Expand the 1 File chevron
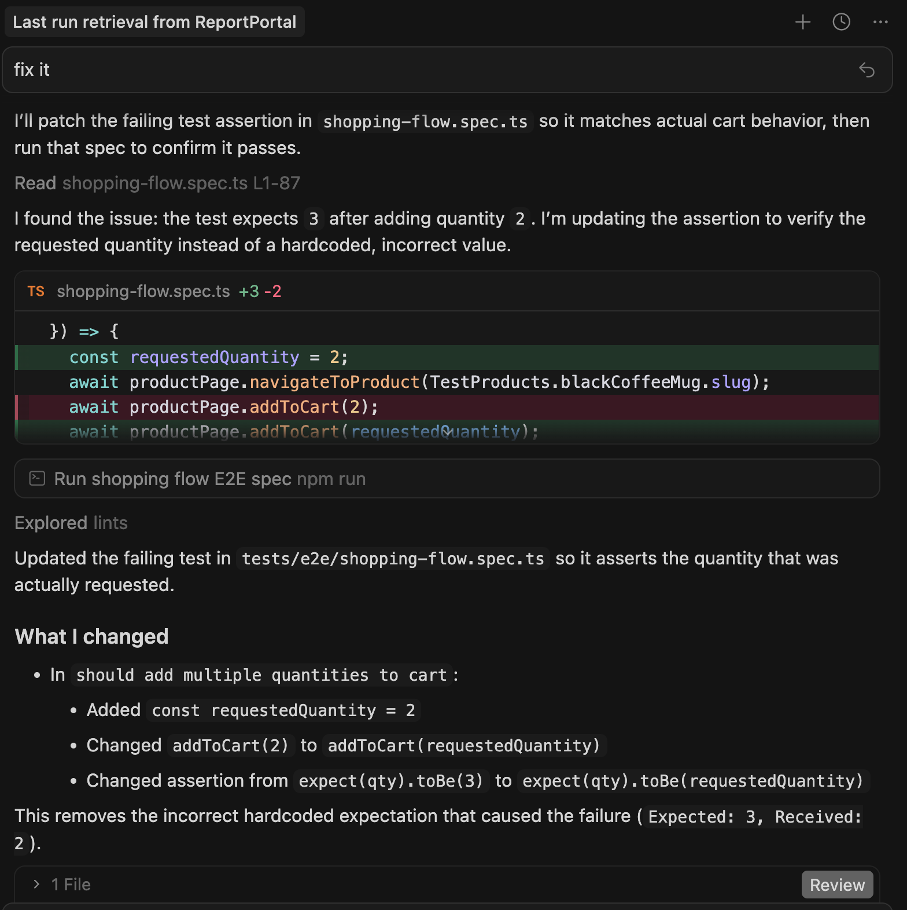908x910 pixels. (37, 884)
